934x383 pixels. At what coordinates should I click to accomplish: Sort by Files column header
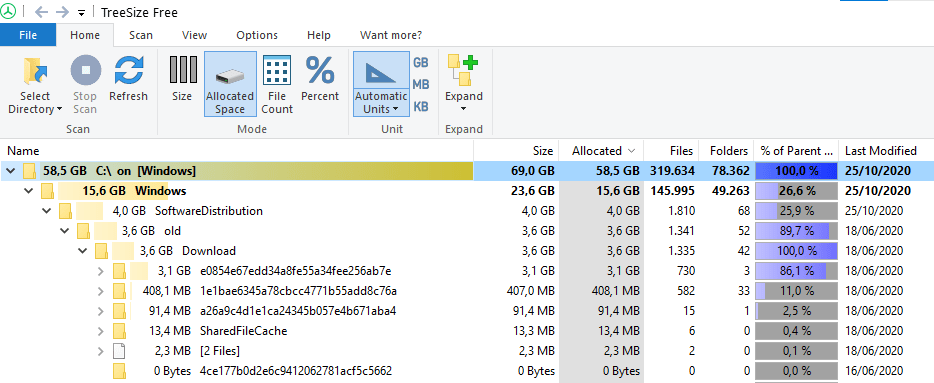(x=670, y=151)
